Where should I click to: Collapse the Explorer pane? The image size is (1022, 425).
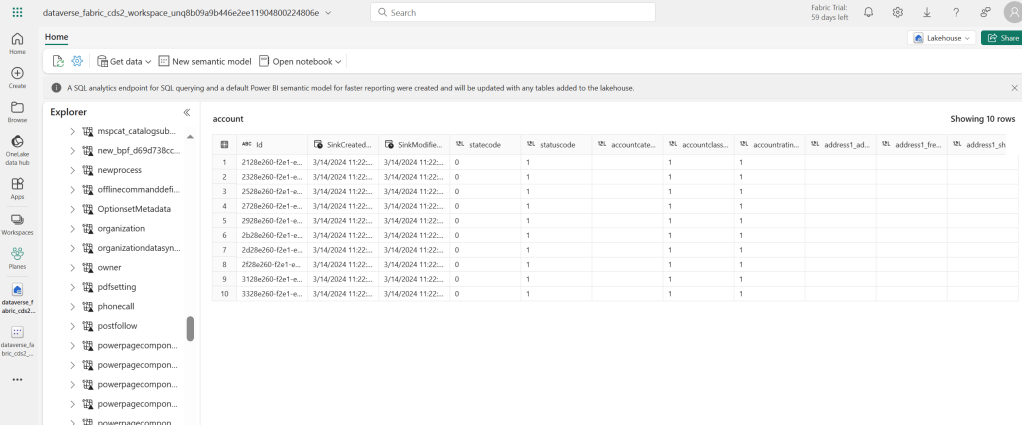click(x=186, y=113)
